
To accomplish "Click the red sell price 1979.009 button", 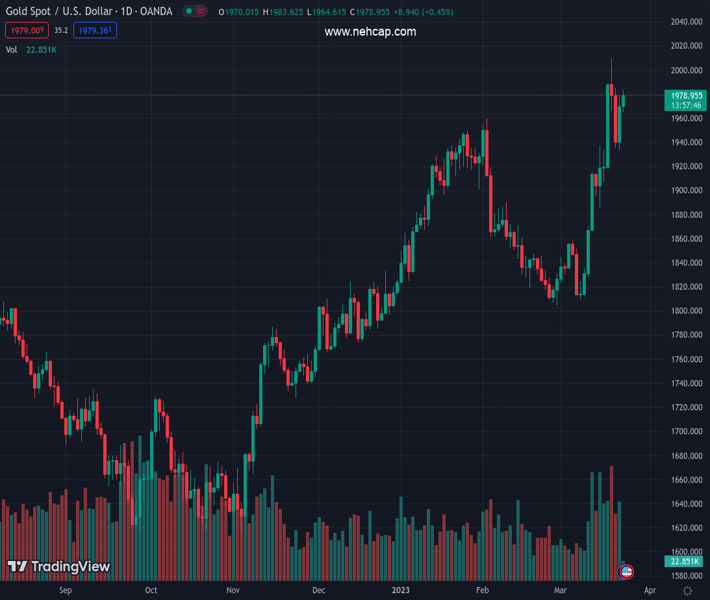I will 26,31.
